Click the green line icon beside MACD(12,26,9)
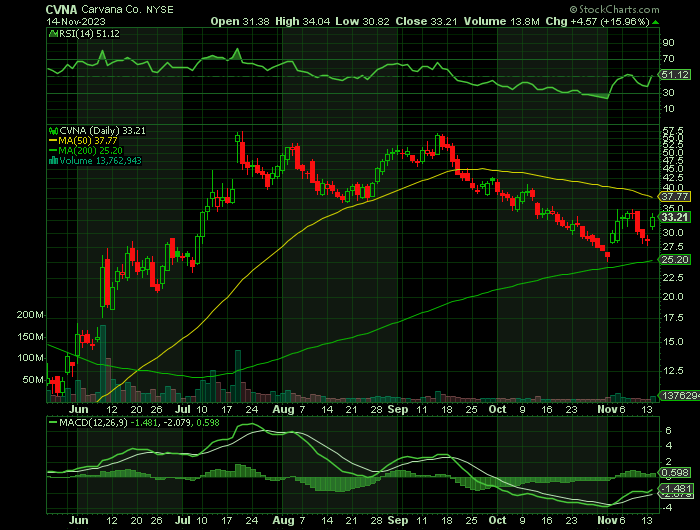Screen dimensions: 700x530 53,422
